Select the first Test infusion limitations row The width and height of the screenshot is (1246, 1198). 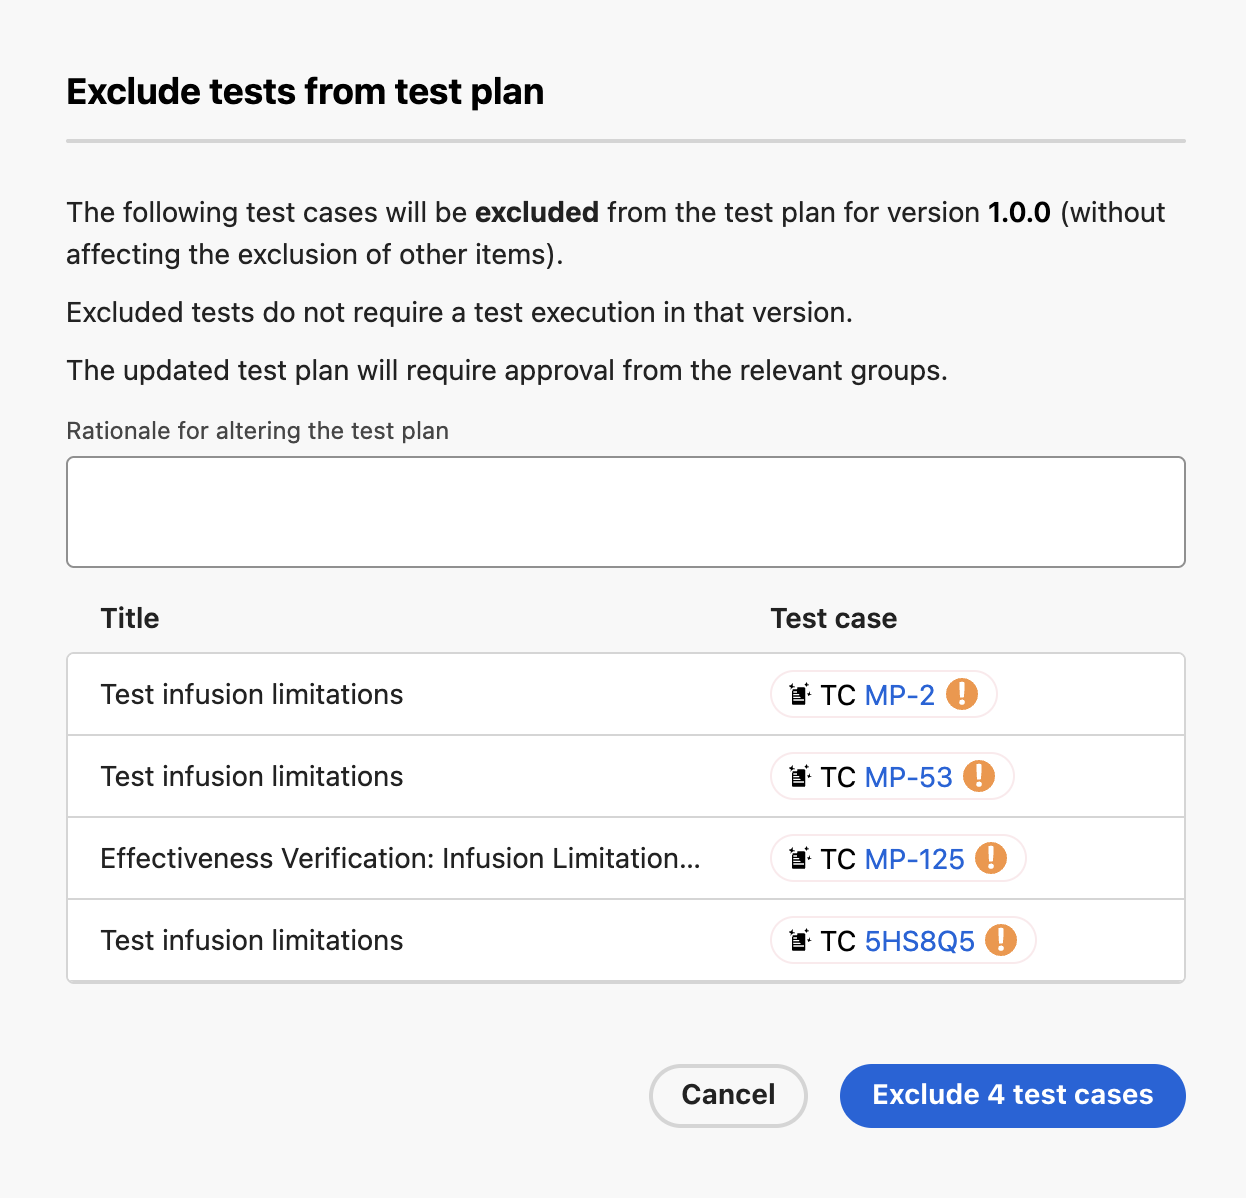[x=626, y=695]
